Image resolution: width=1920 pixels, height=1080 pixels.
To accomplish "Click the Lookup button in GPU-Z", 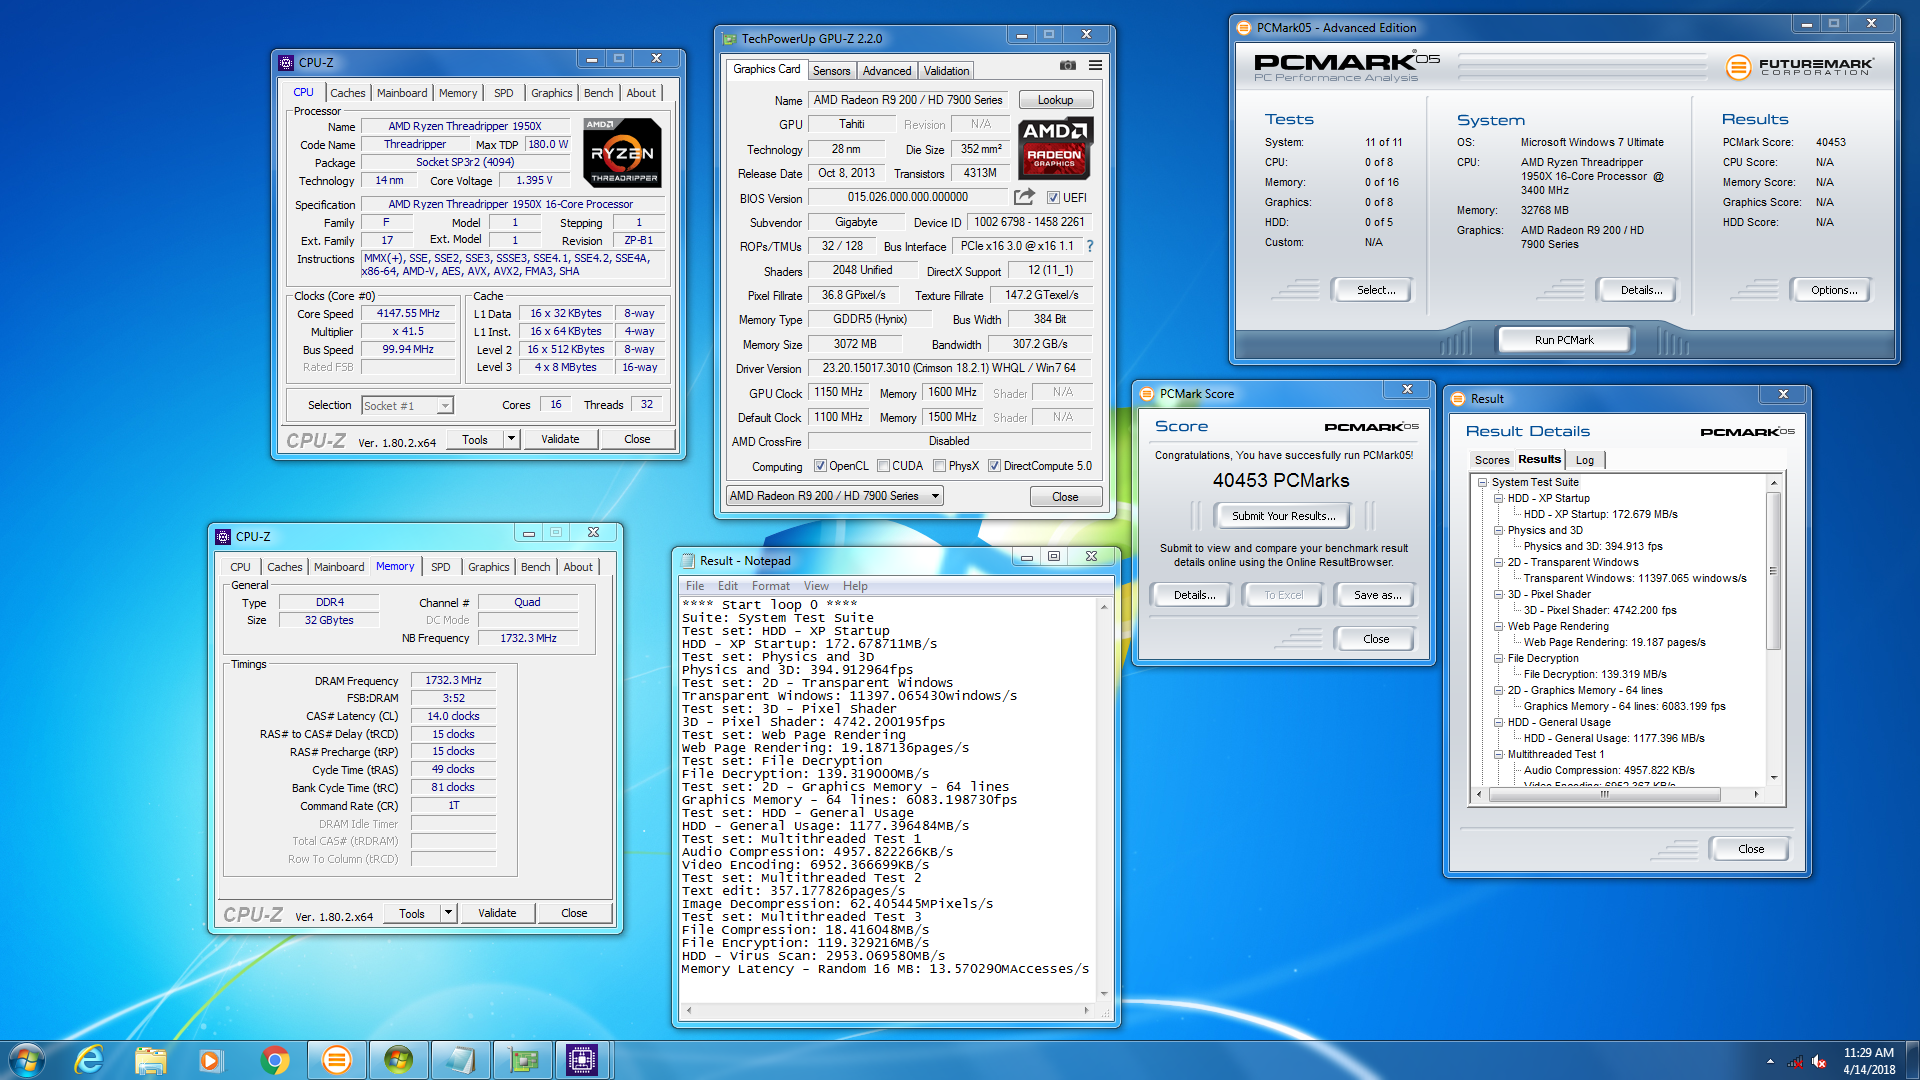I will pyautogui.click(x=1055, y=100).
